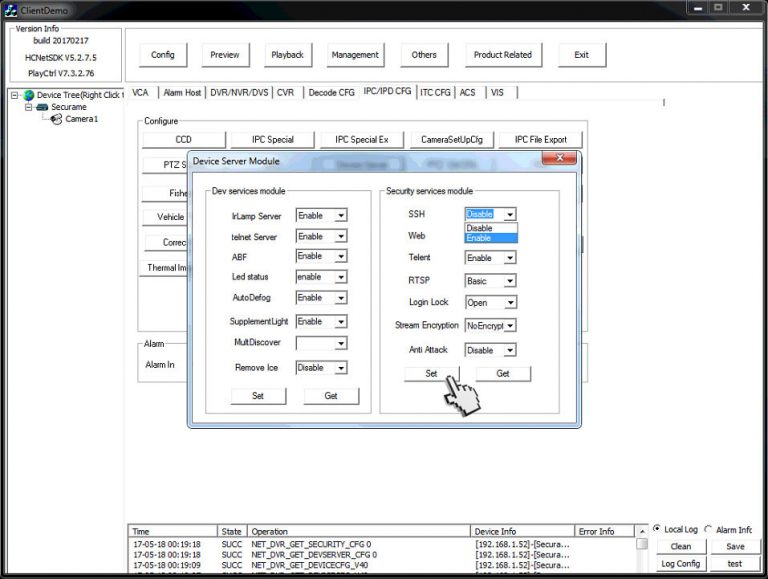Click Set in Security services module
The height and width of the screenshot is (579, 768).
[432, 374]
